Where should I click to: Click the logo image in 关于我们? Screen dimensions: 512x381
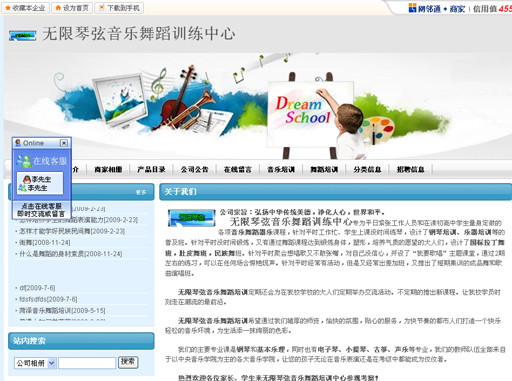192,218
